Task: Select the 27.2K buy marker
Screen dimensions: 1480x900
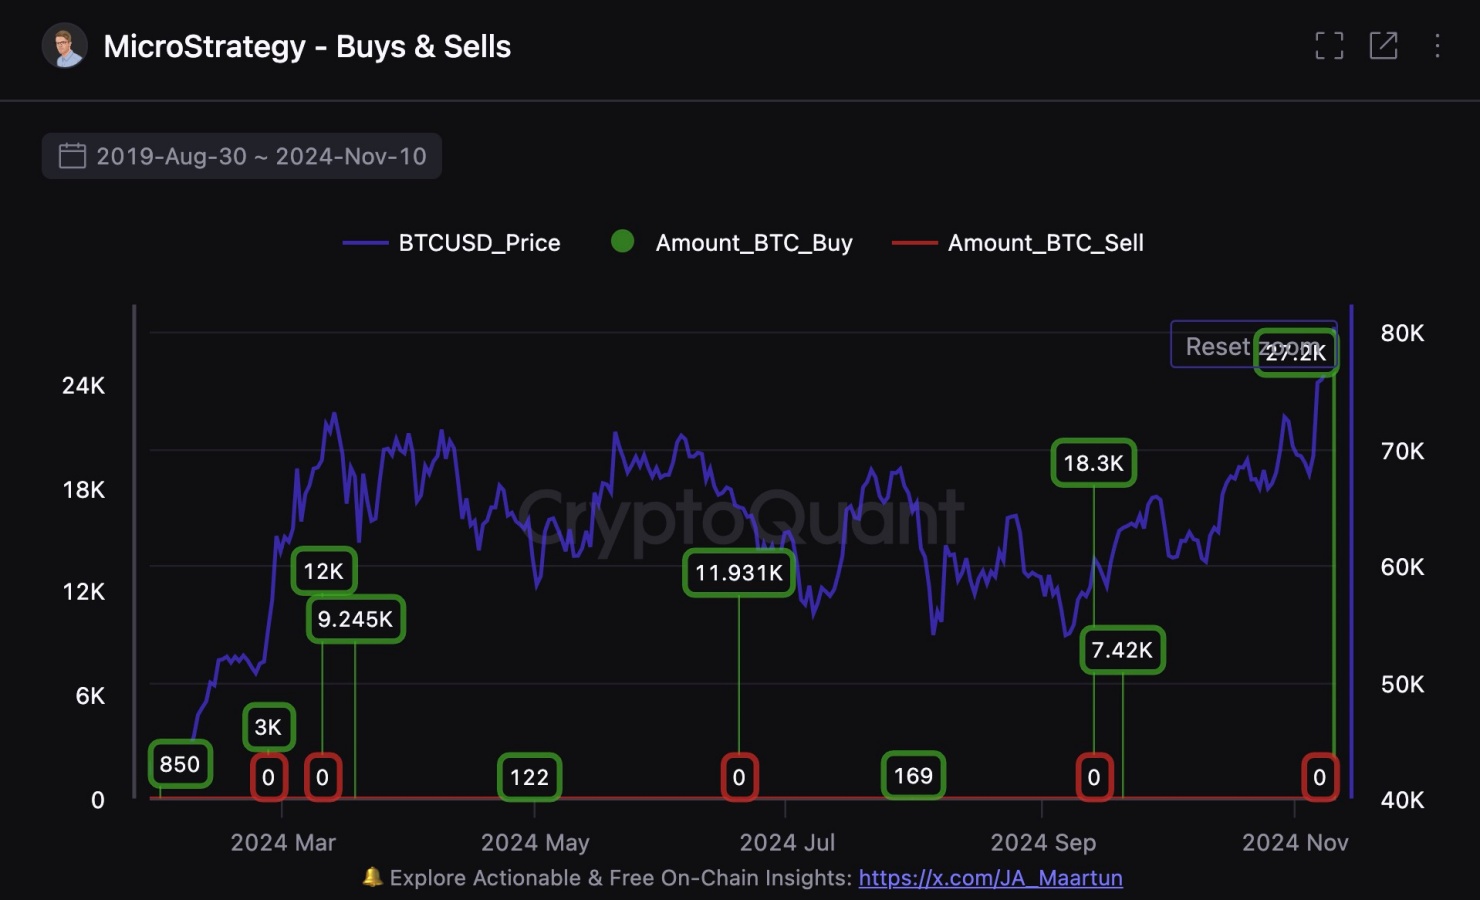Action: (1296, 352)
